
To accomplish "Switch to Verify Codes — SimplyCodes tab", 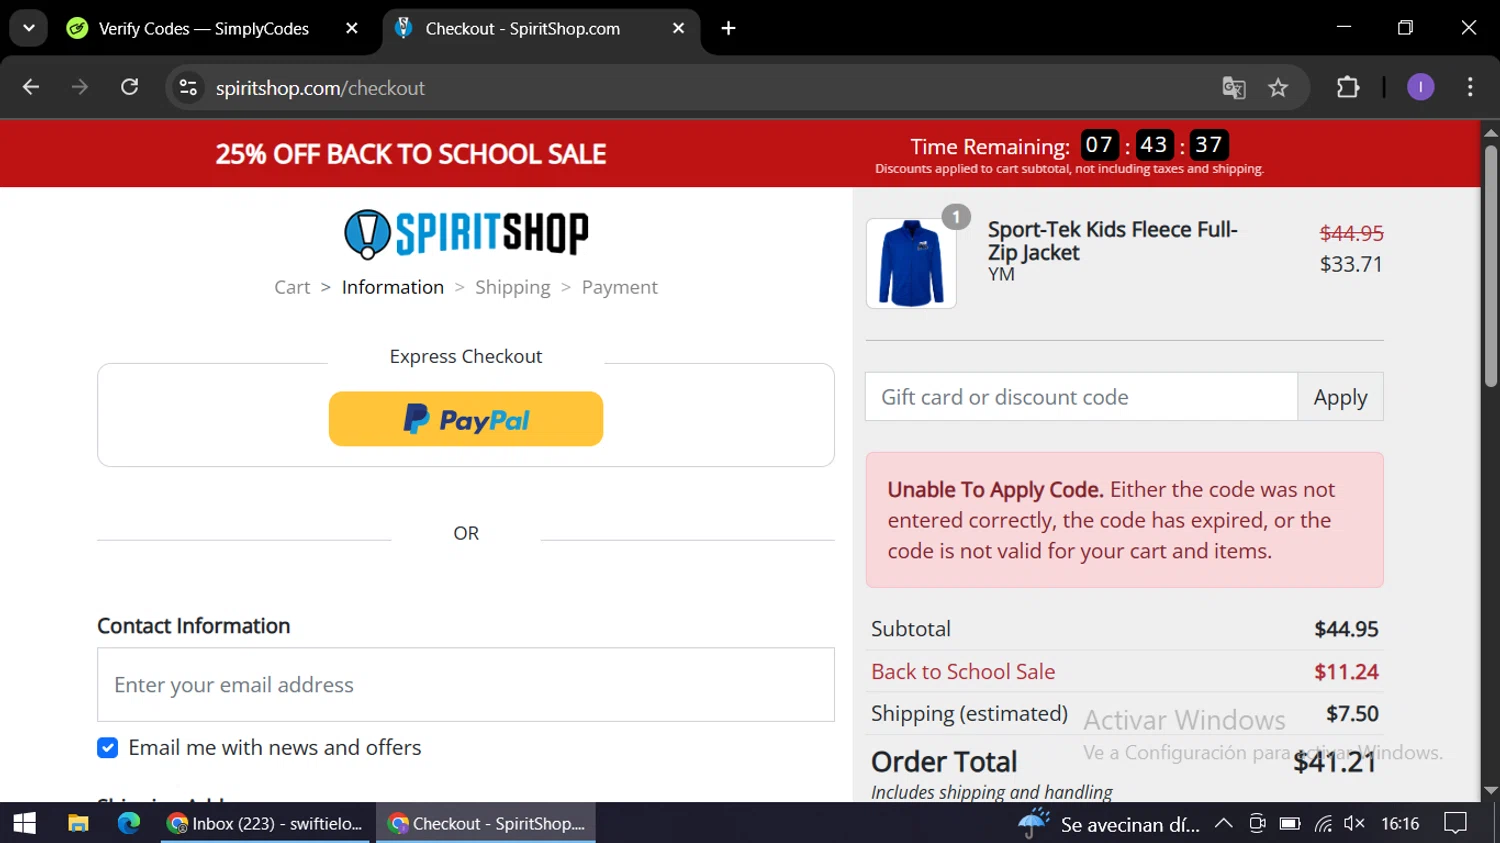I will pyautogui.click(x=204, y=28).
